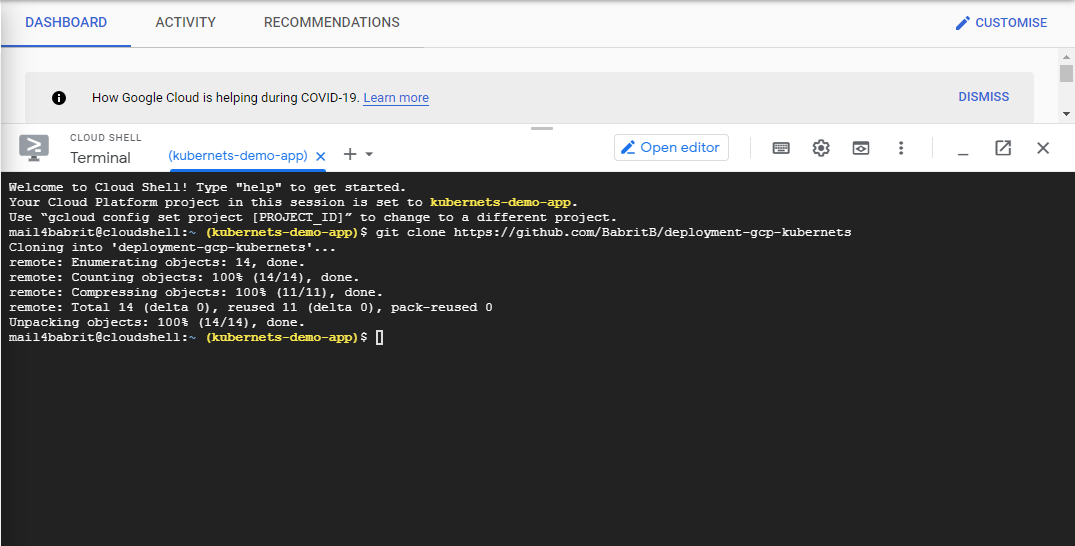Open the terminal settings gear
This screenshot has width=1075, height=546.
click(x=821, y=147)
